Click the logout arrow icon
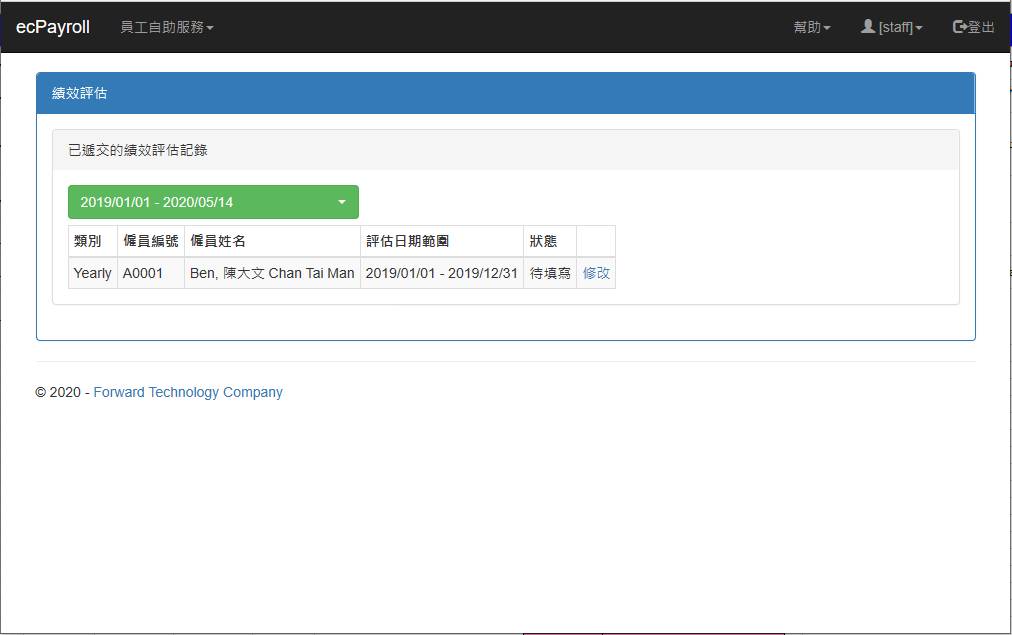This screenshot has width=1012, height=635. pyautogui.click(x=960, y=26)
